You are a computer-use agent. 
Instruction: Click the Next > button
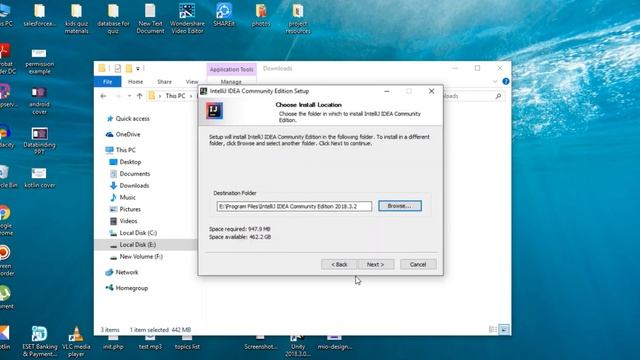pos(375,264)
